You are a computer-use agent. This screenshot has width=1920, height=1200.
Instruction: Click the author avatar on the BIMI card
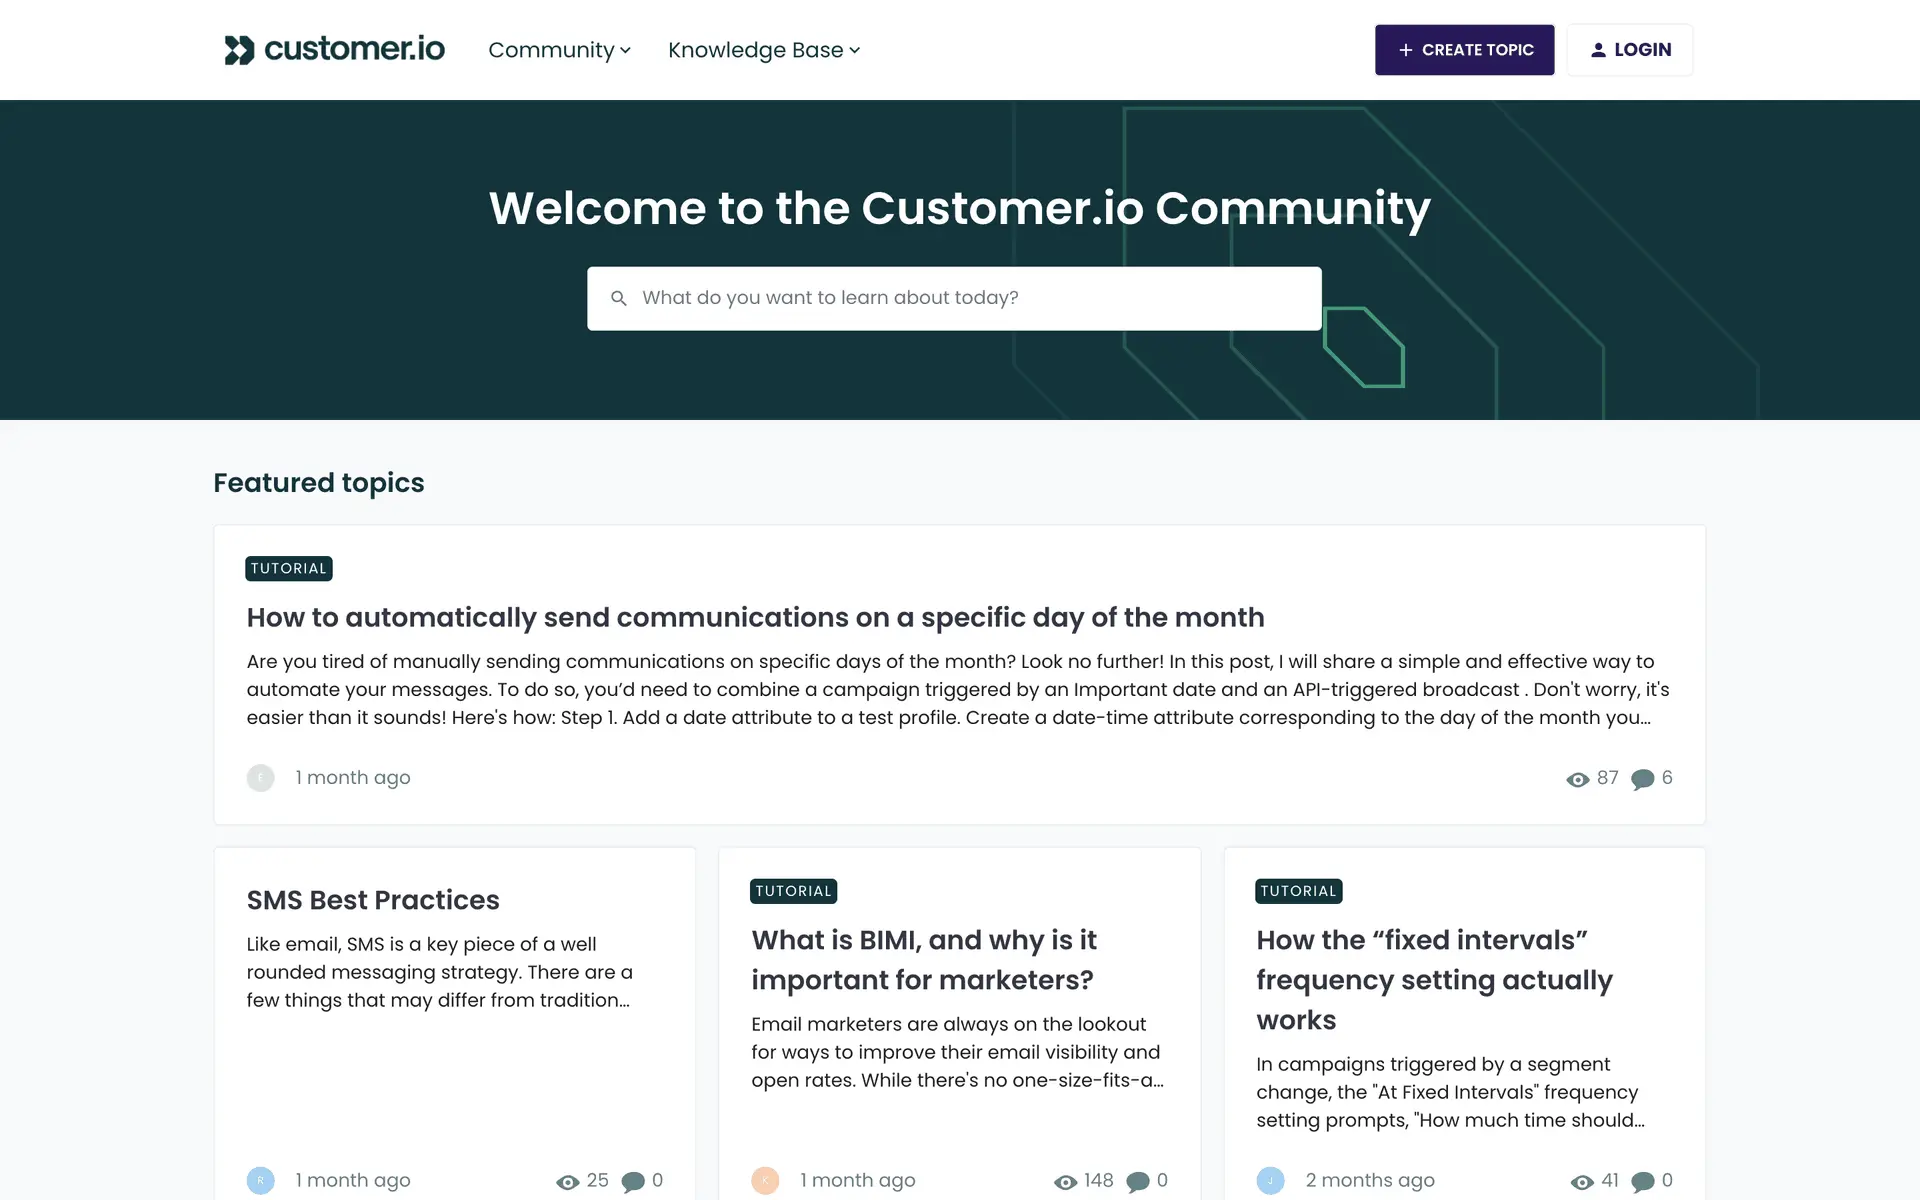pos(765,1180)
